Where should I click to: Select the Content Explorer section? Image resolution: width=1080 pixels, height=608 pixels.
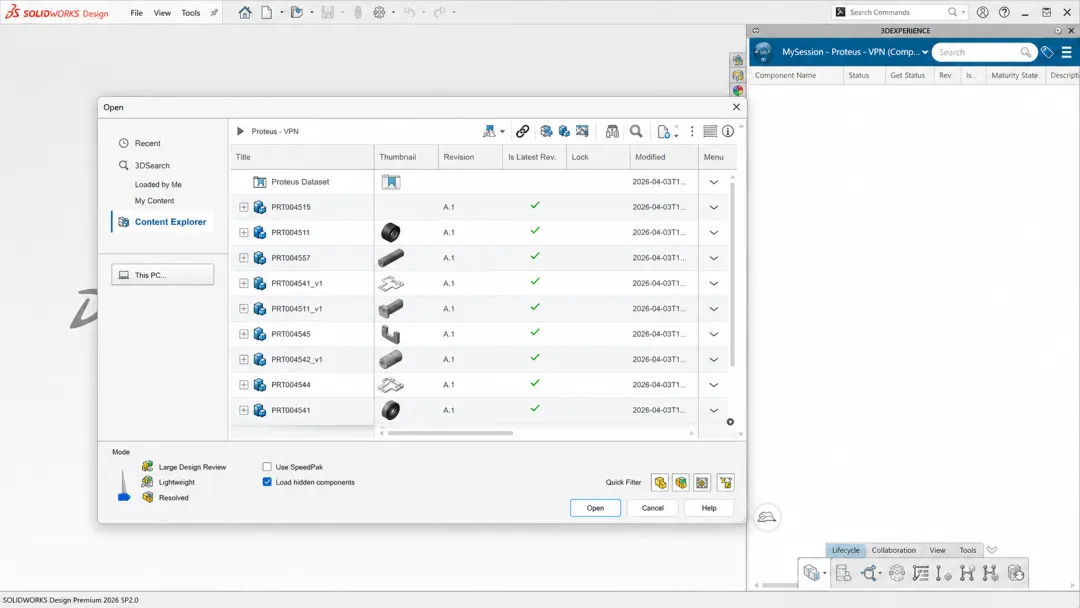point(163,222)
